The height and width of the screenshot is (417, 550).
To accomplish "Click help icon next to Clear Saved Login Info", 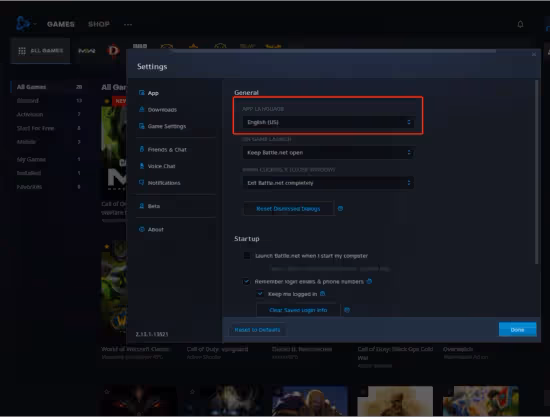I will (x=347, y=310).
